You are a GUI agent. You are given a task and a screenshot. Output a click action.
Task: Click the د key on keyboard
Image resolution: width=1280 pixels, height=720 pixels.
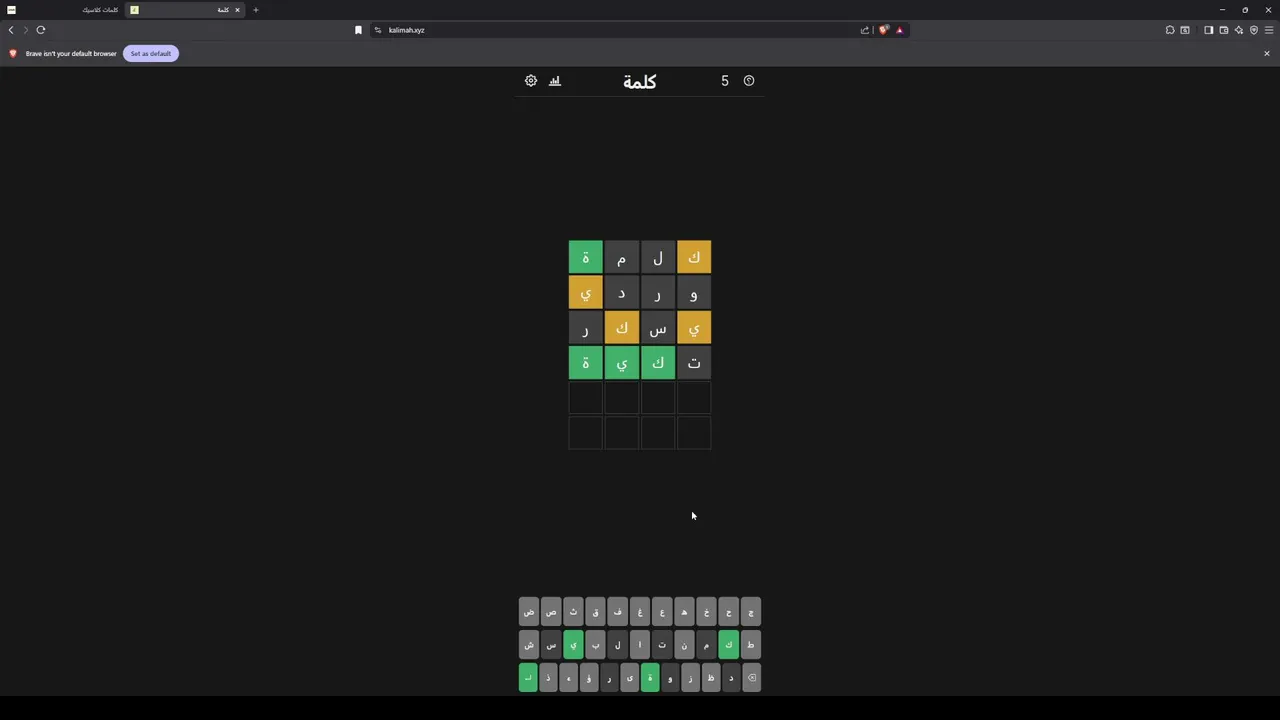pos(731,678)
